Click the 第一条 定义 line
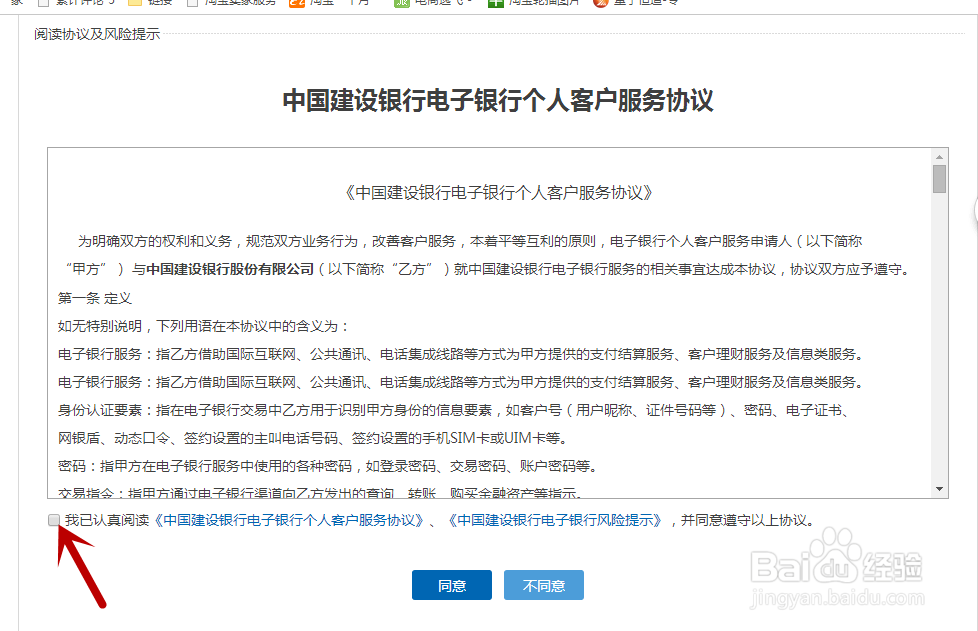 point(95,298)
